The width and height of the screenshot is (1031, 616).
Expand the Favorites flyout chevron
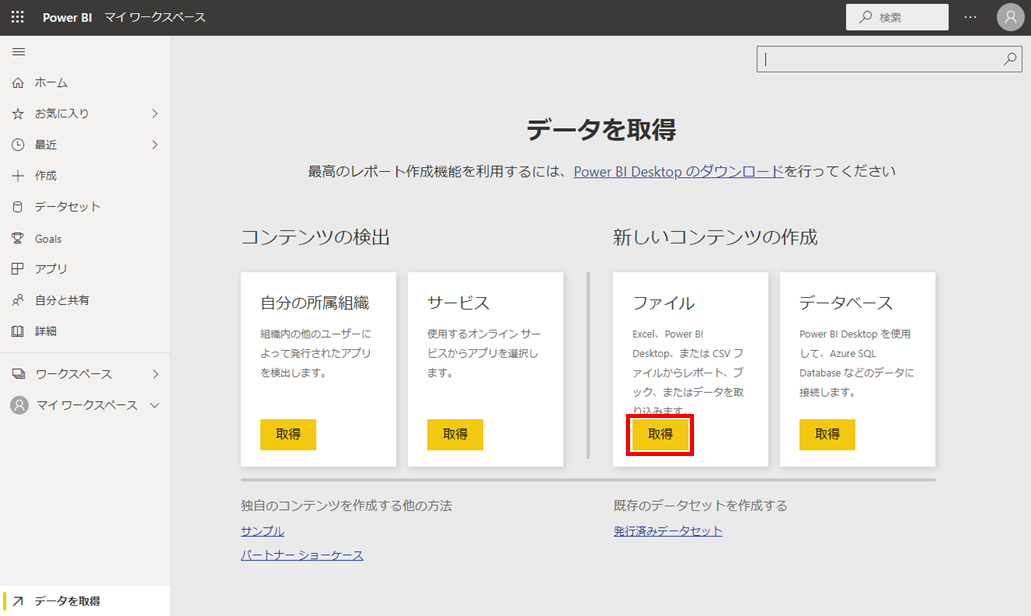pos(155,114)
